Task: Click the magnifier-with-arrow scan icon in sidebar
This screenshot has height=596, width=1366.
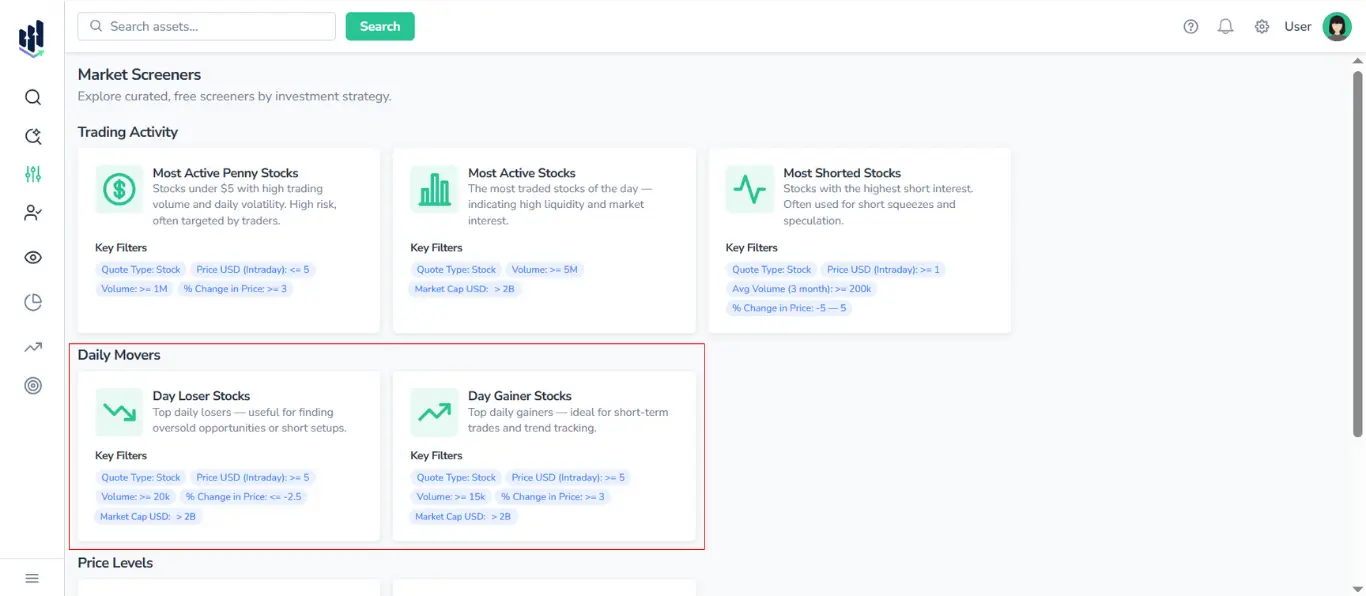Action: point(32,136)
